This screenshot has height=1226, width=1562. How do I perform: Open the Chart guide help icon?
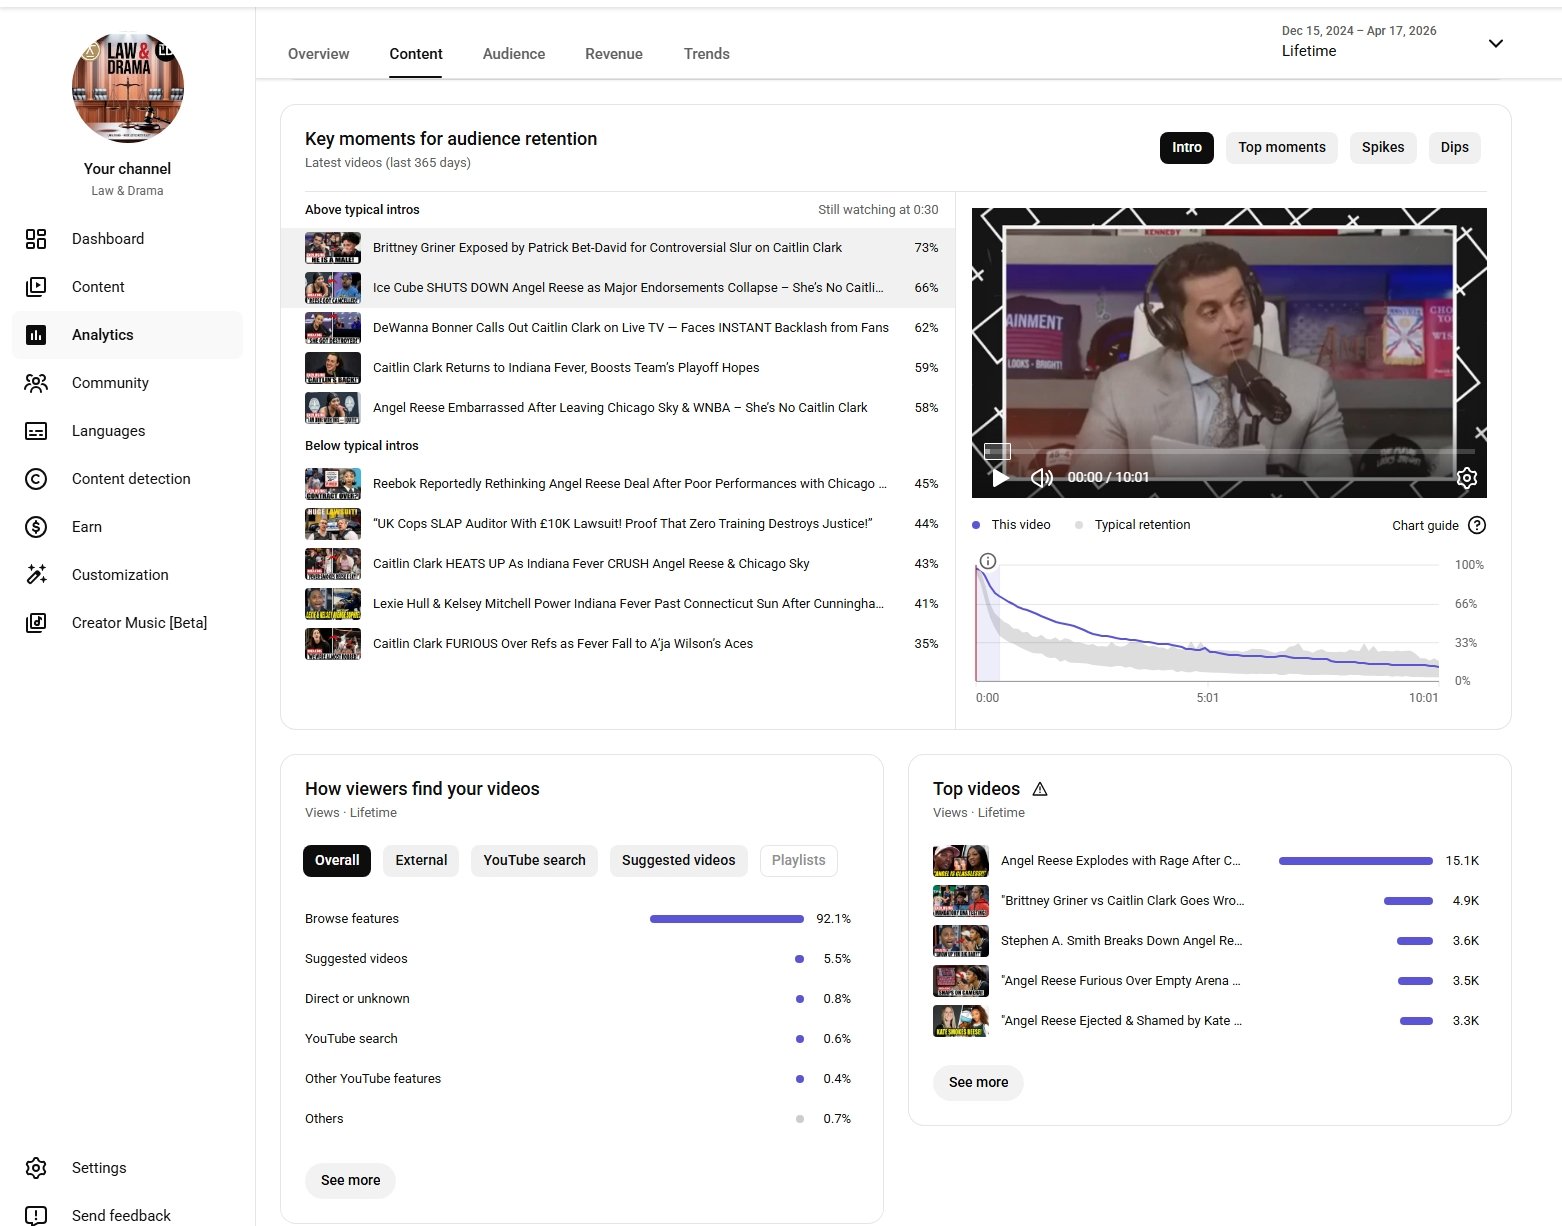click(x=1476, y=526)
